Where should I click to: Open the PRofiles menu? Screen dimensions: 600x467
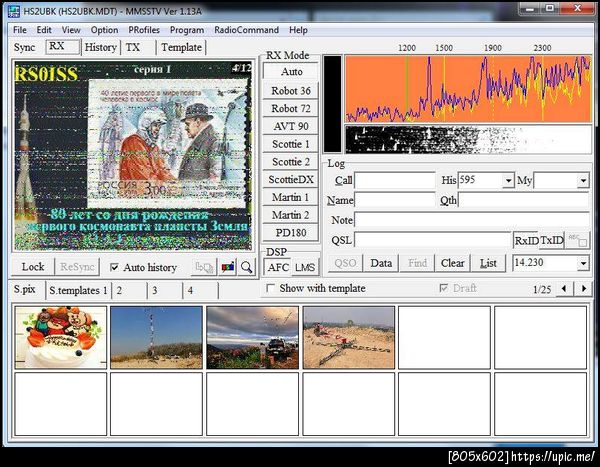point(144,30)
